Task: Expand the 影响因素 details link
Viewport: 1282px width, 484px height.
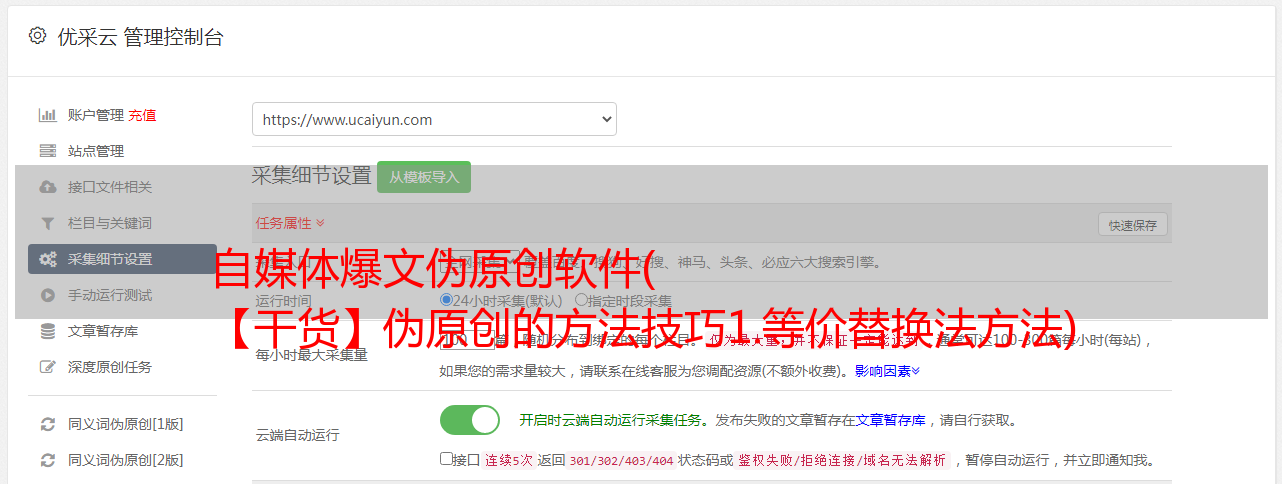Action: click(887, 371)
